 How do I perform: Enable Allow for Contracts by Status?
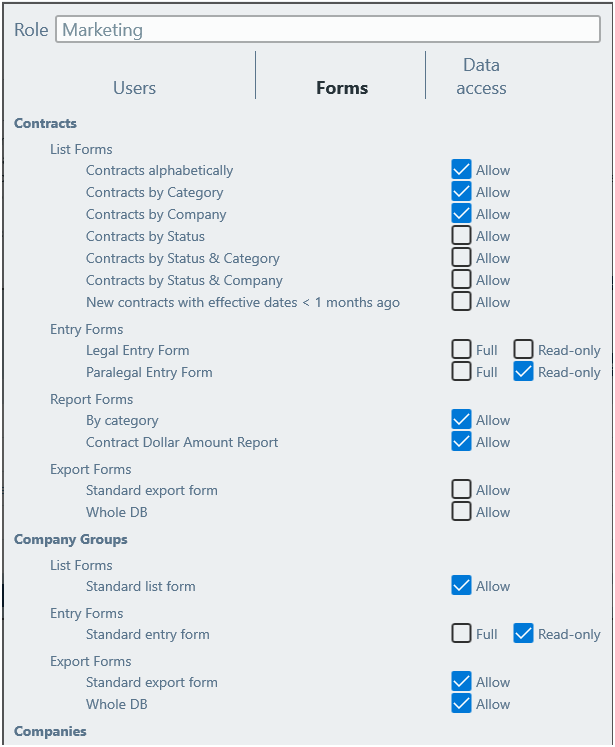tap(461, 237)
